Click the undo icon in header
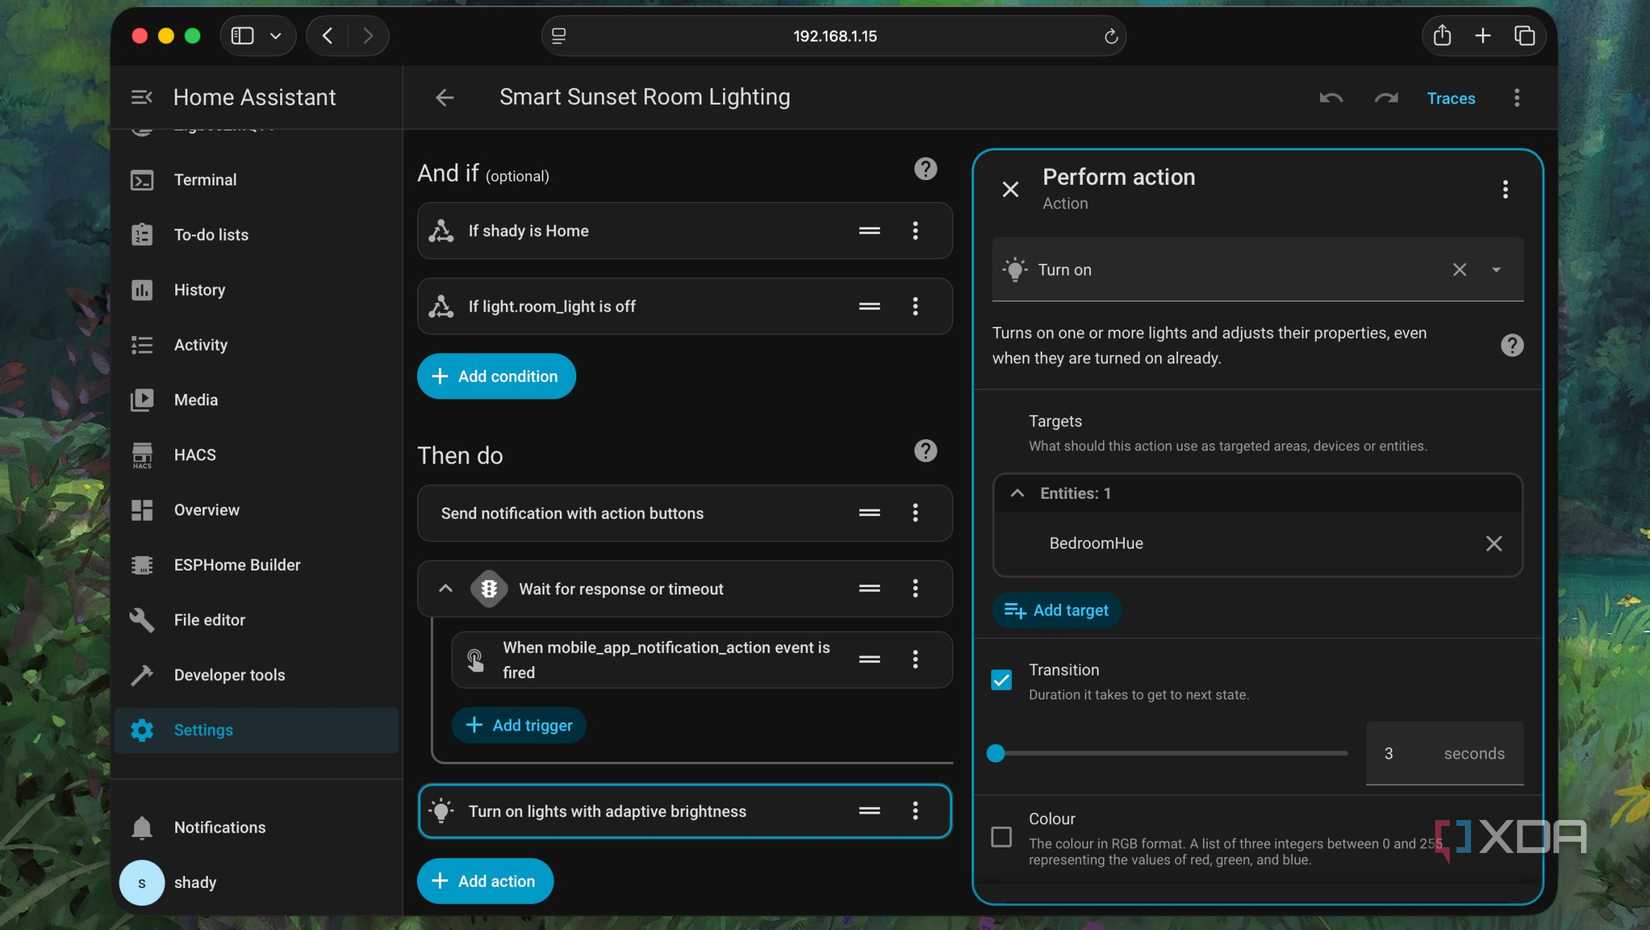The height and width of the screenshot is (930, 1650). pyautogui.click(x=1331, y=98)
